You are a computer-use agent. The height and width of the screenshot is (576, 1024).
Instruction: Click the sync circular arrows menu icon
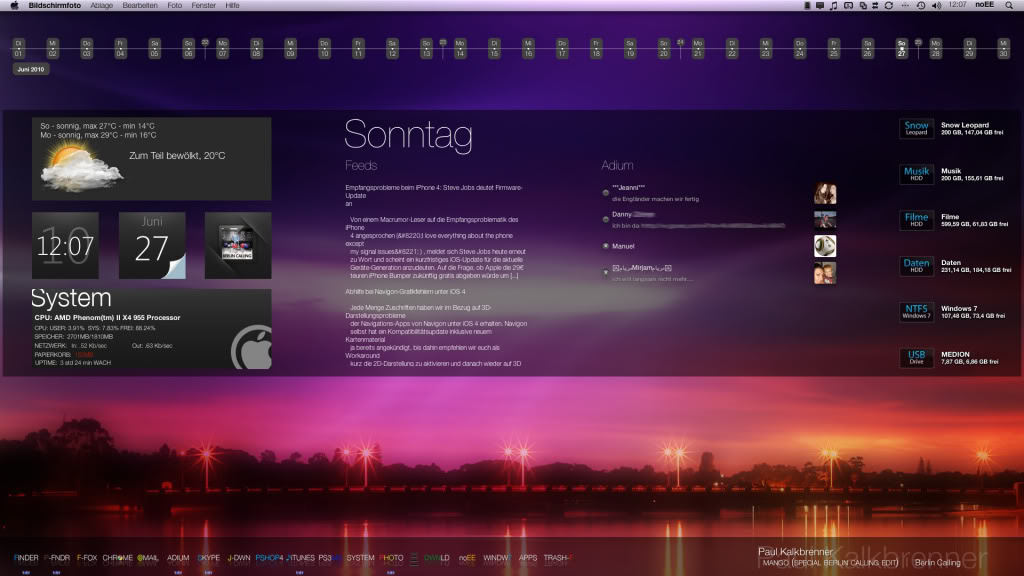coord(889,5)
